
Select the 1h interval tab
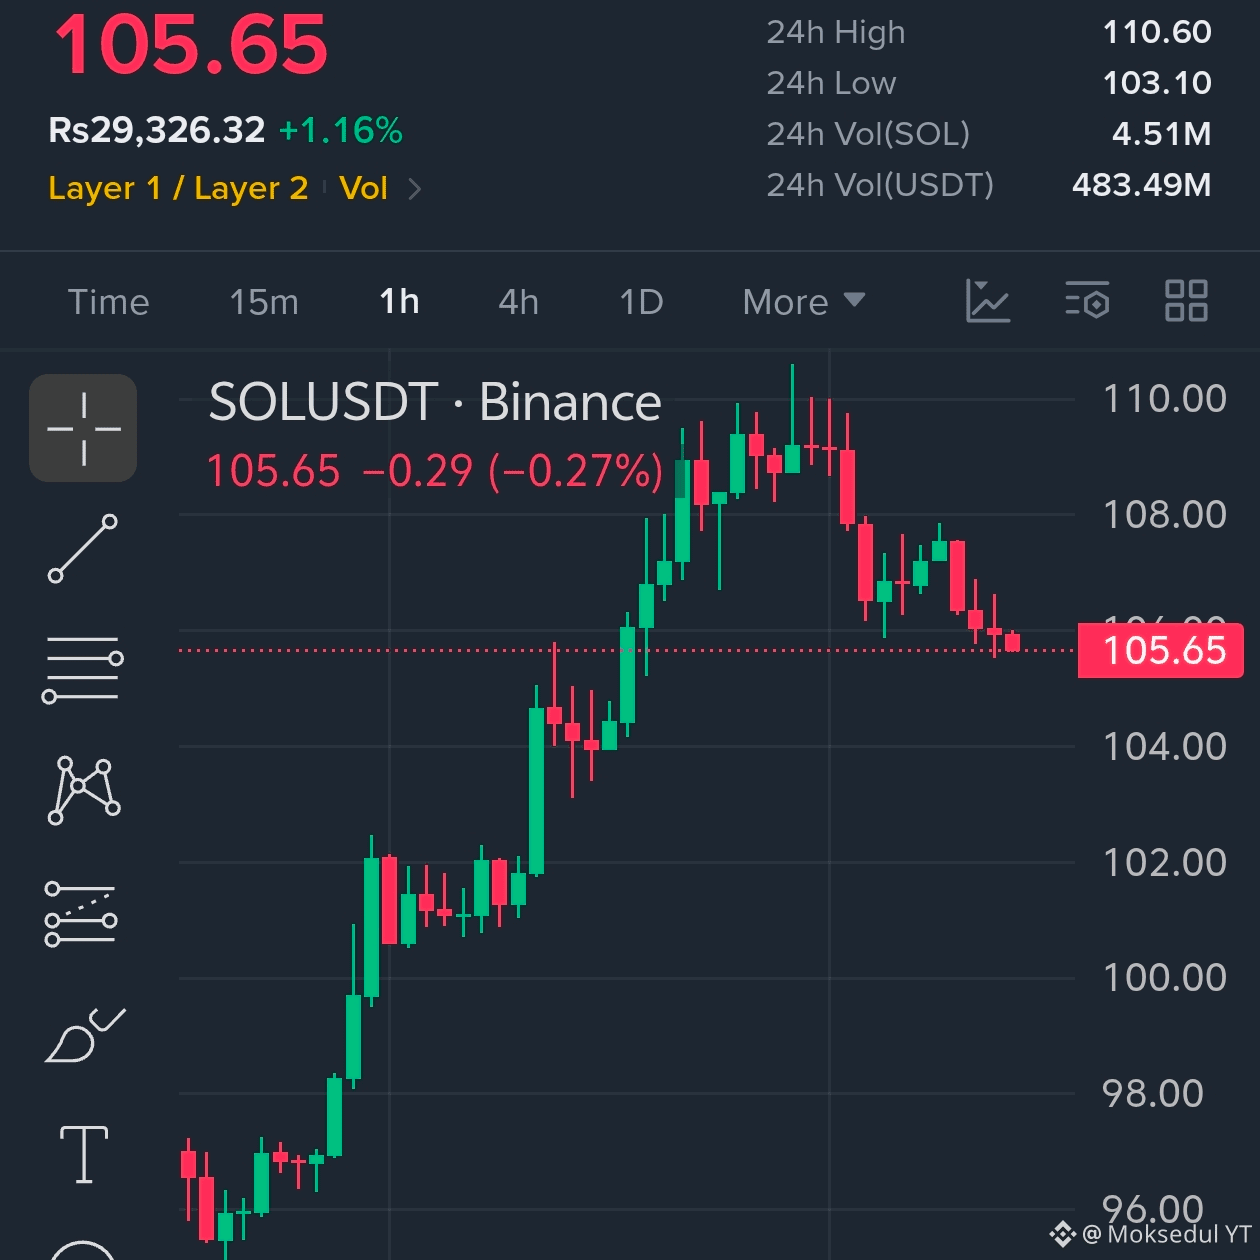point(399,302)
